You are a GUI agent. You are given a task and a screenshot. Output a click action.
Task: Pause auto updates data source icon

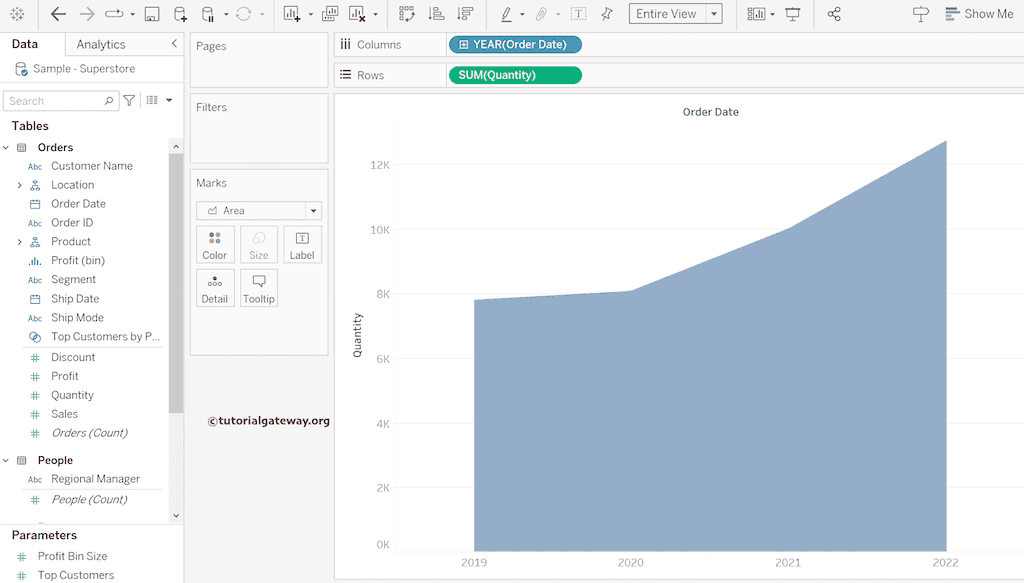(208, 14)
